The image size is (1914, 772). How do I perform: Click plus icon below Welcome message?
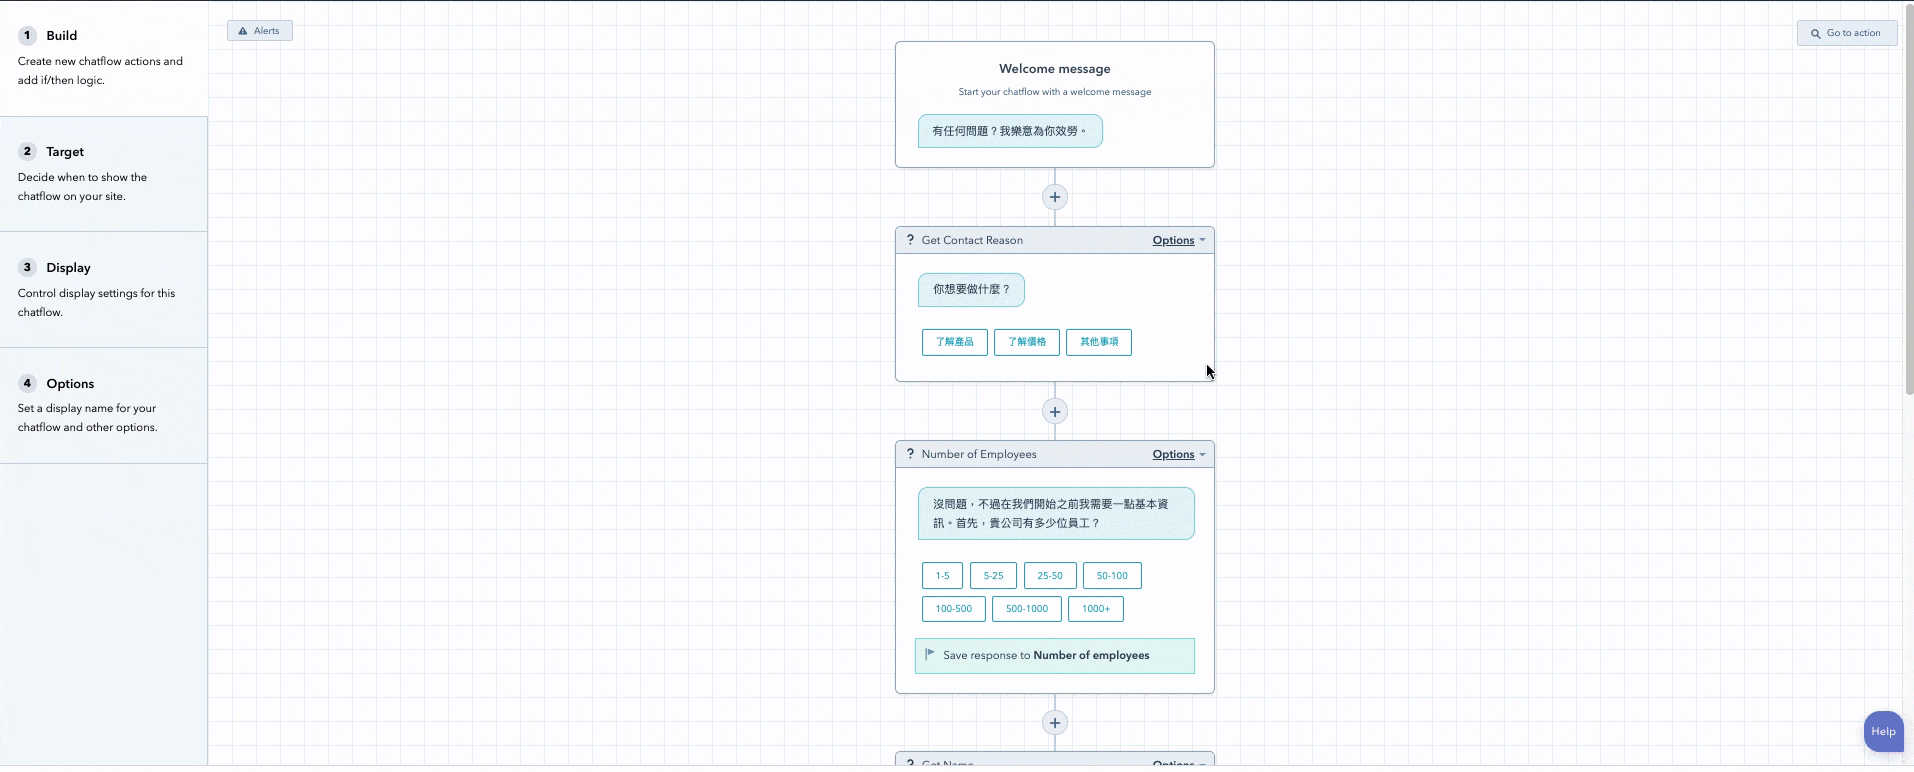(x=1054, y=197)
